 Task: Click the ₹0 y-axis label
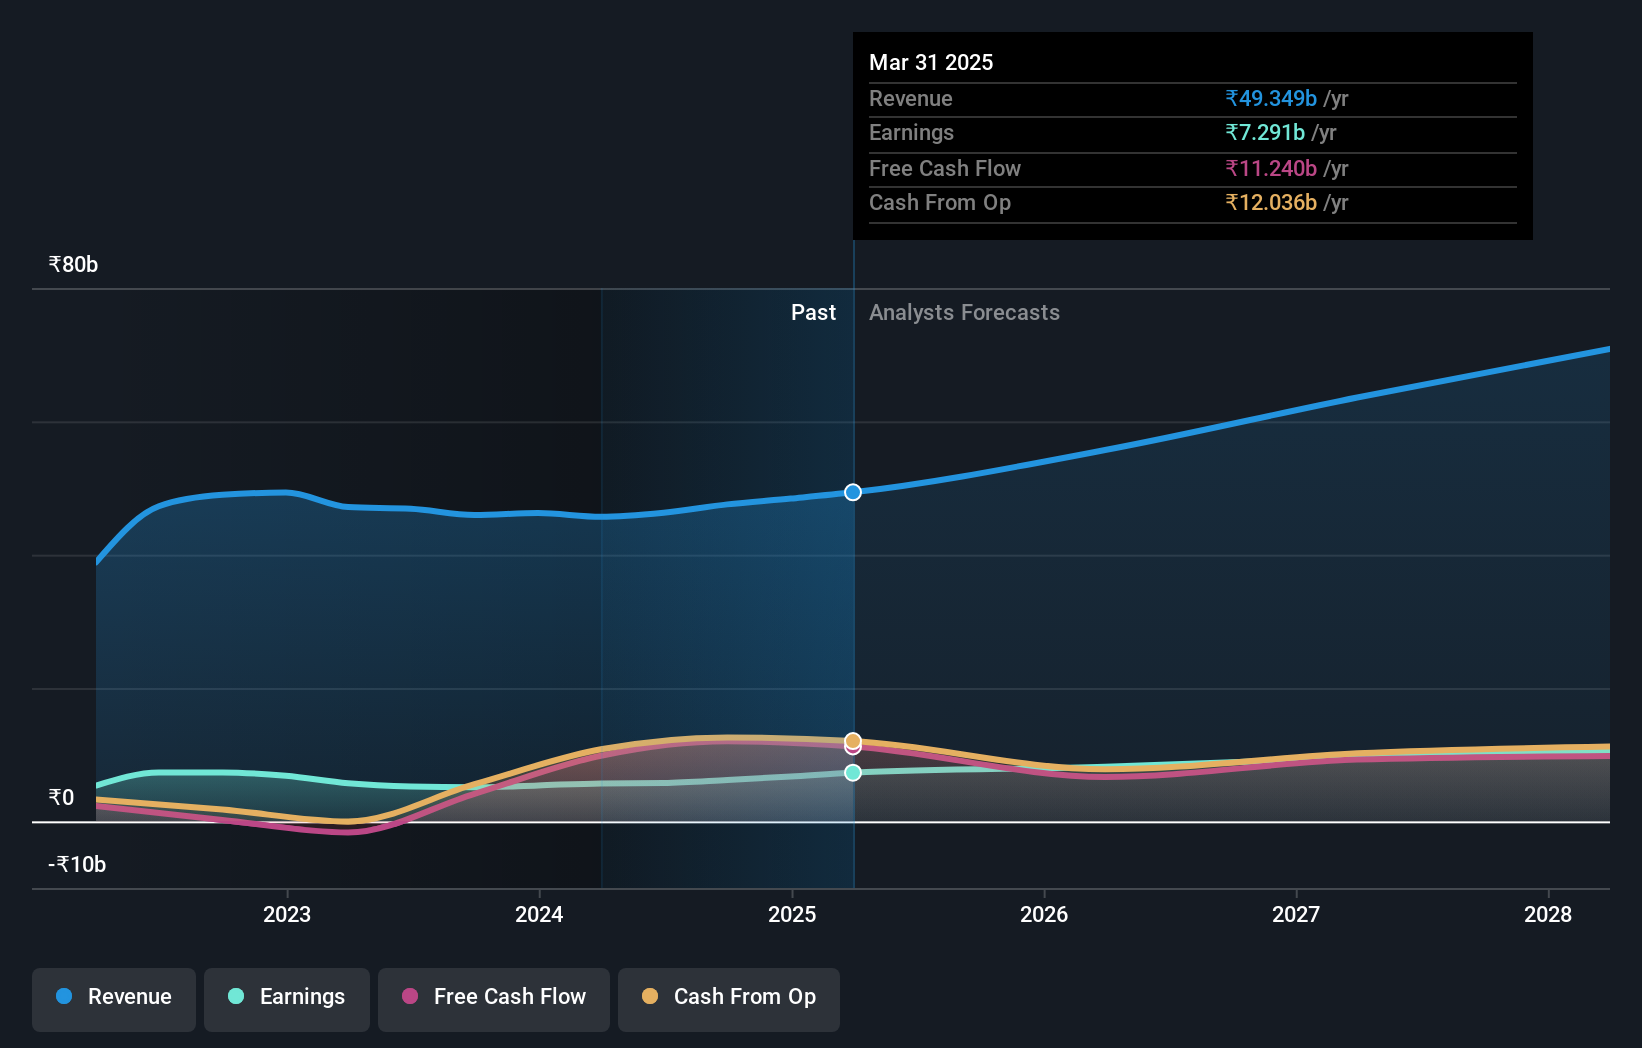pos(62,798)
